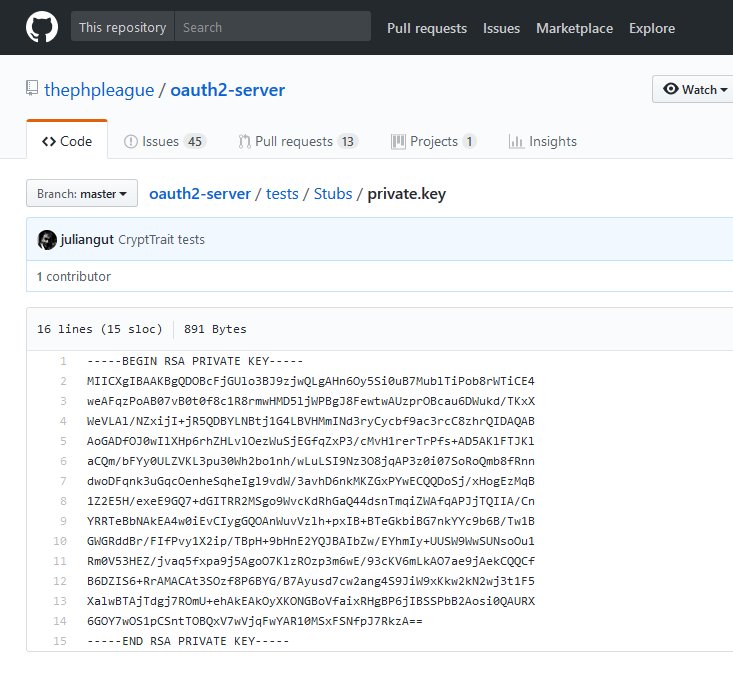Screen dimensions: 733x687
Task: Switch to the Code tab
Action: click(x=67, y=140)
